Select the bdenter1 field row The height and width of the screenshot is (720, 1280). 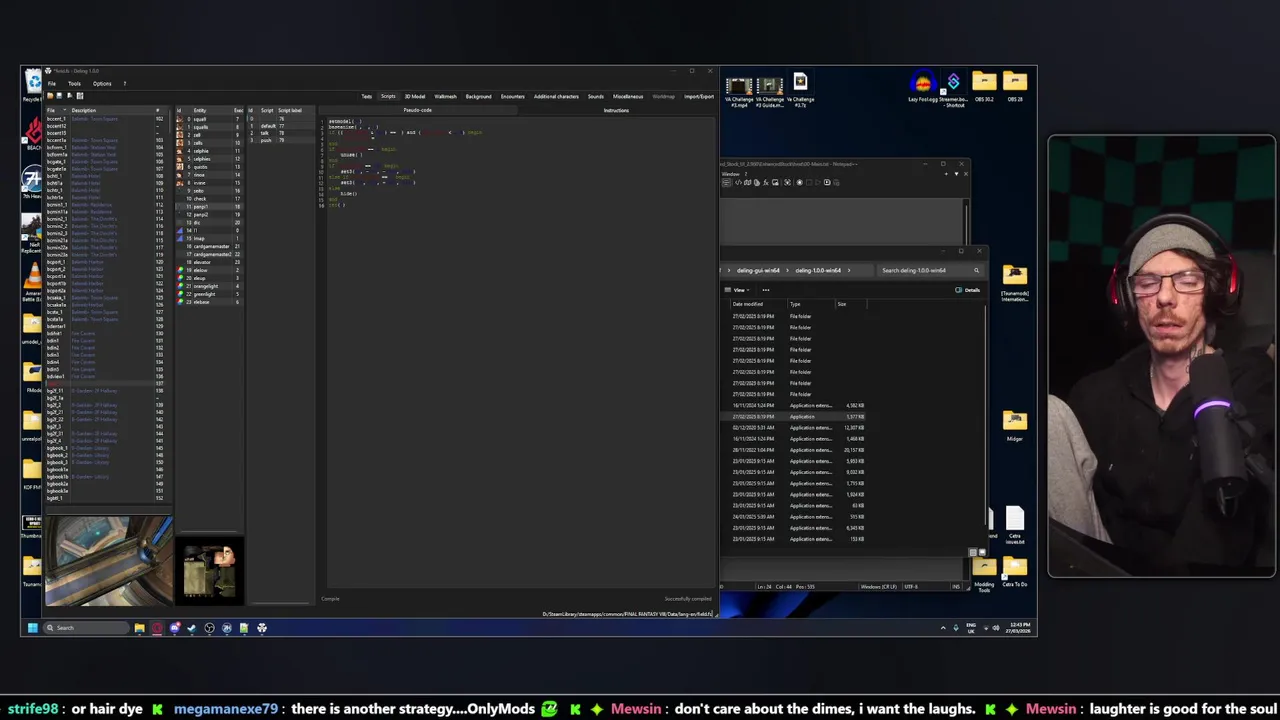(105, 326)
